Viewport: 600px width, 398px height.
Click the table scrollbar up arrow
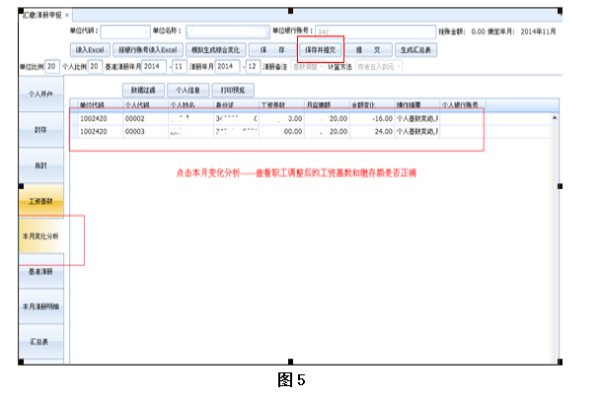tap(554, 118)
